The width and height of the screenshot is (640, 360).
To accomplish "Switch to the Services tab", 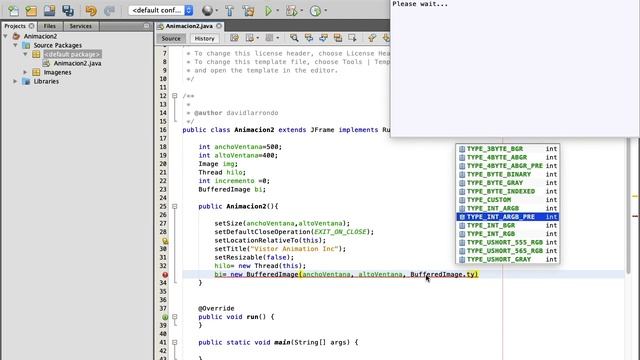I will coord(80,26).
